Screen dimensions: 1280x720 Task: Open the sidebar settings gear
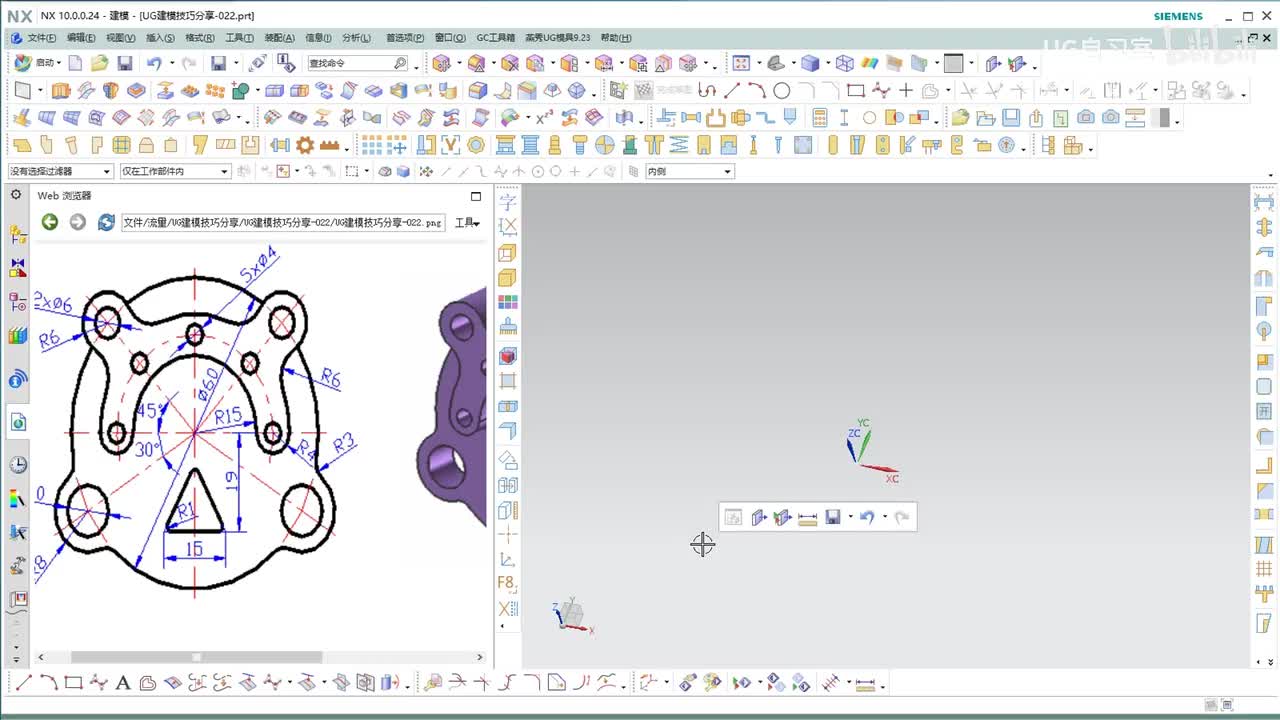[16, 195]
